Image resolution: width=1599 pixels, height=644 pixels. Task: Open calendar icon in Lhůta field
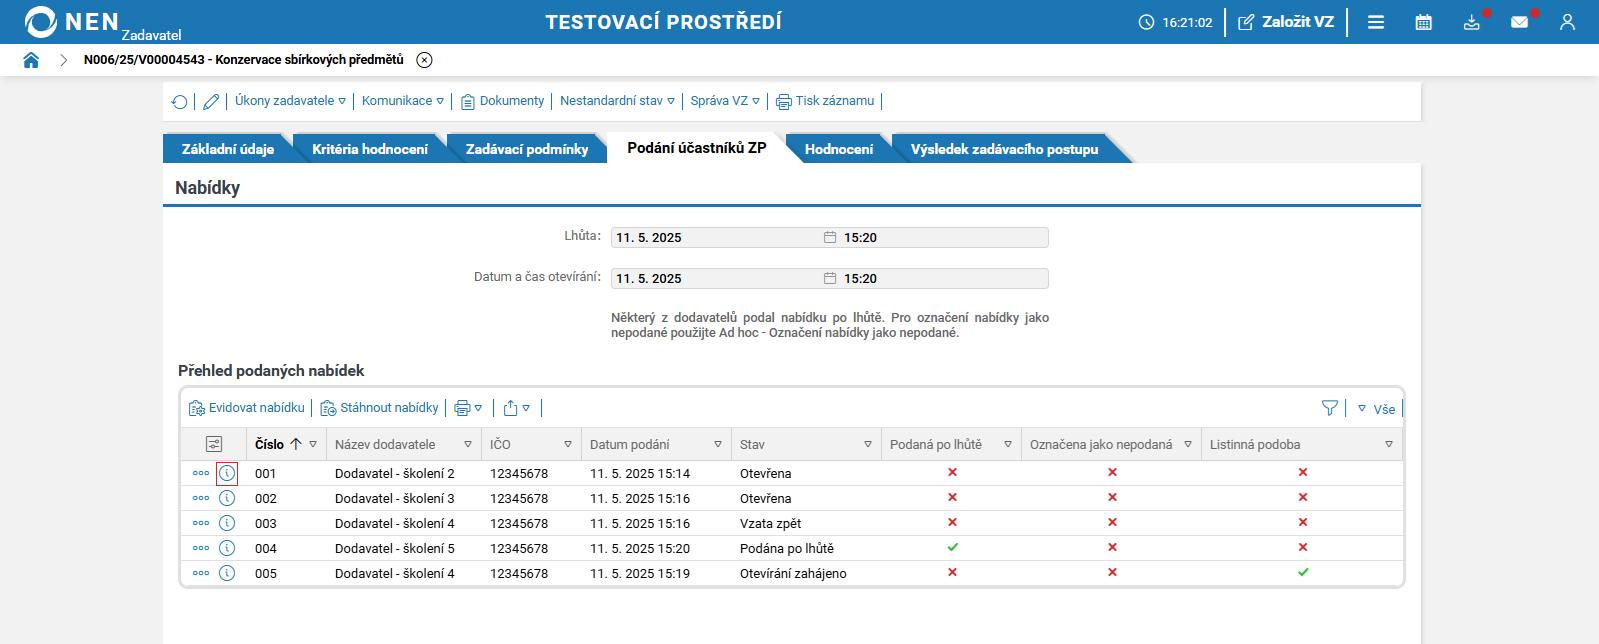[830, 238]
